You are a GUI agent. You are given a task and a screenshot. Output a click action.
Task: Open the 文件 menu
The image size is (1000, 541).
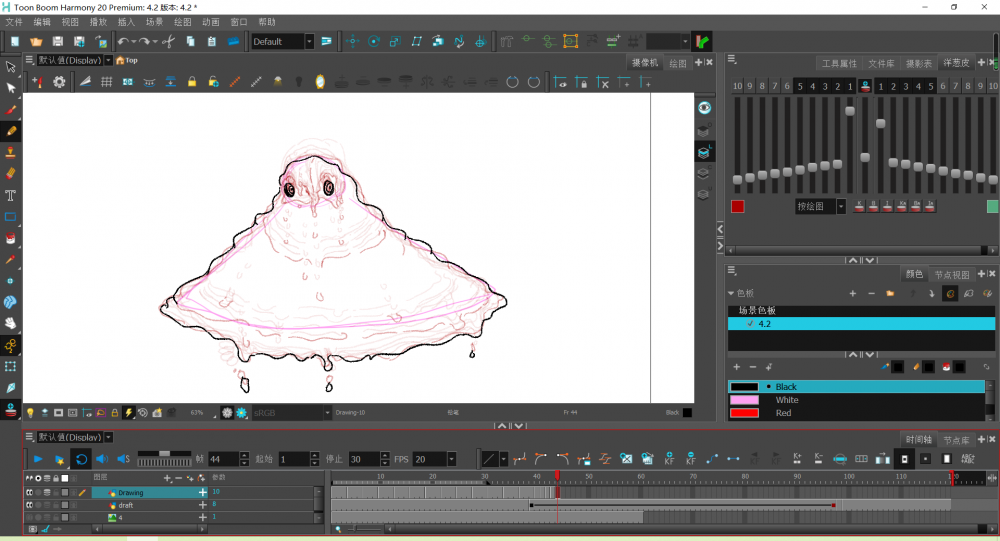pos(14,21)
